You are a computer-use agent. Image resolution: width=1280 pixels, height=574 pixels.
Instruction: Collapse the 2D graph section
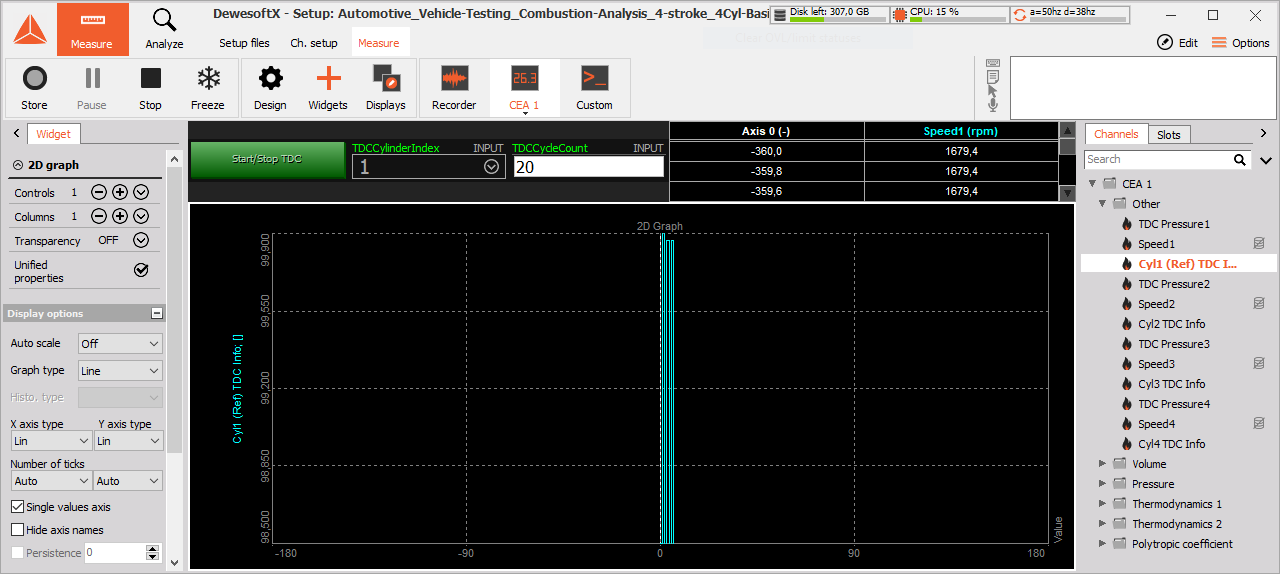[18, 165]
